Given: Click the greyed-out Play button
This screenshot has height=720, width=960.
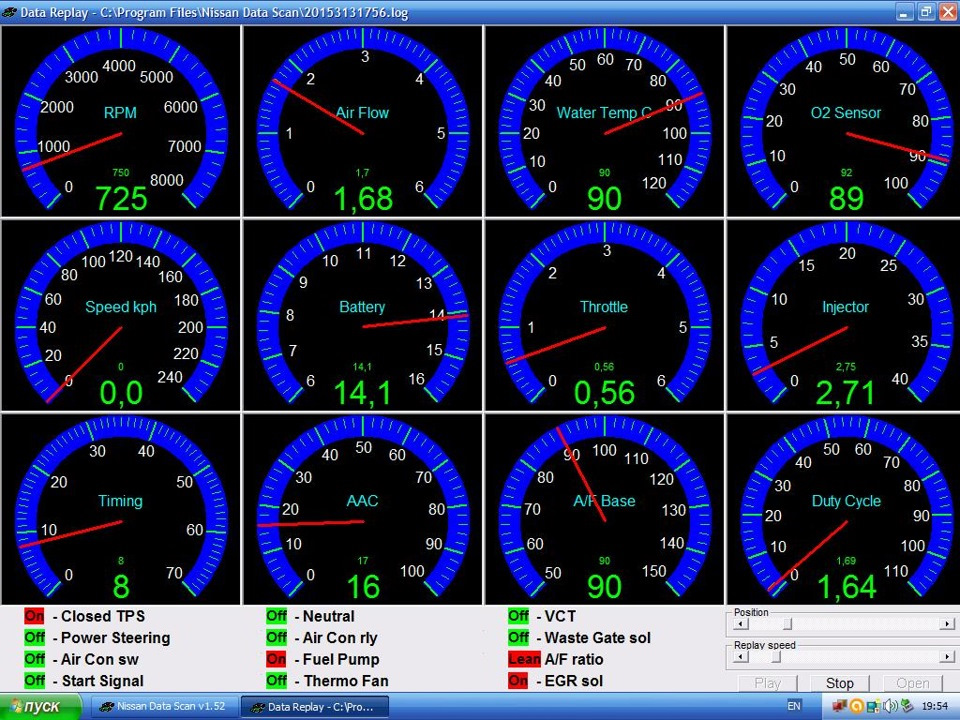Looking at the screenshot, I should coord(768,683).
